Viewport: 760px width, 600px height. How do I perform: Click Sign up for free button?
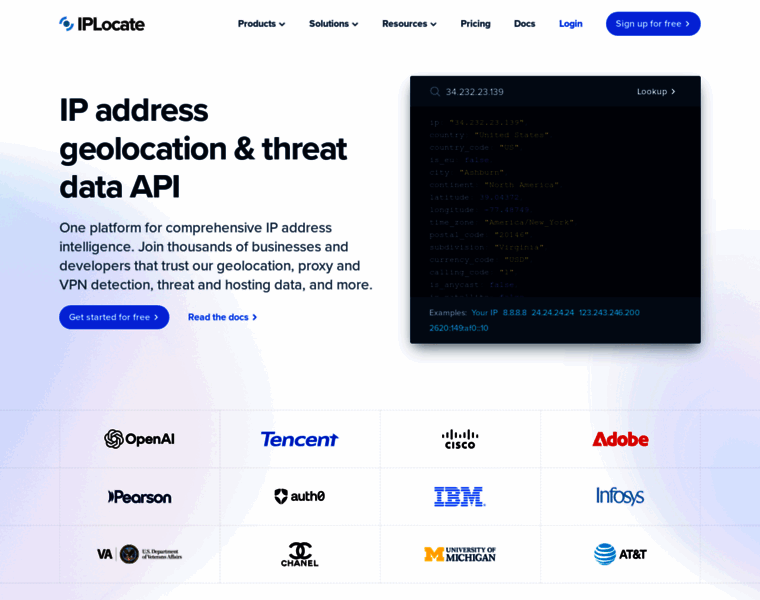(x=653, y=24)
